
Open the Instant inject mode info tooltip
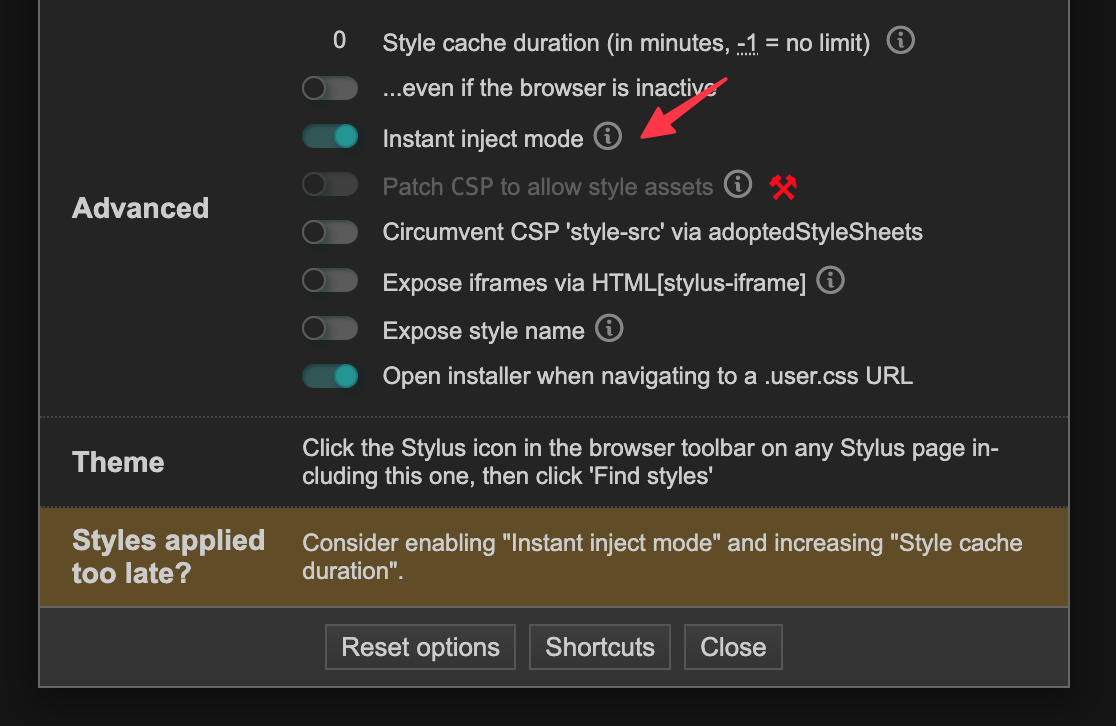coord(607,137)
